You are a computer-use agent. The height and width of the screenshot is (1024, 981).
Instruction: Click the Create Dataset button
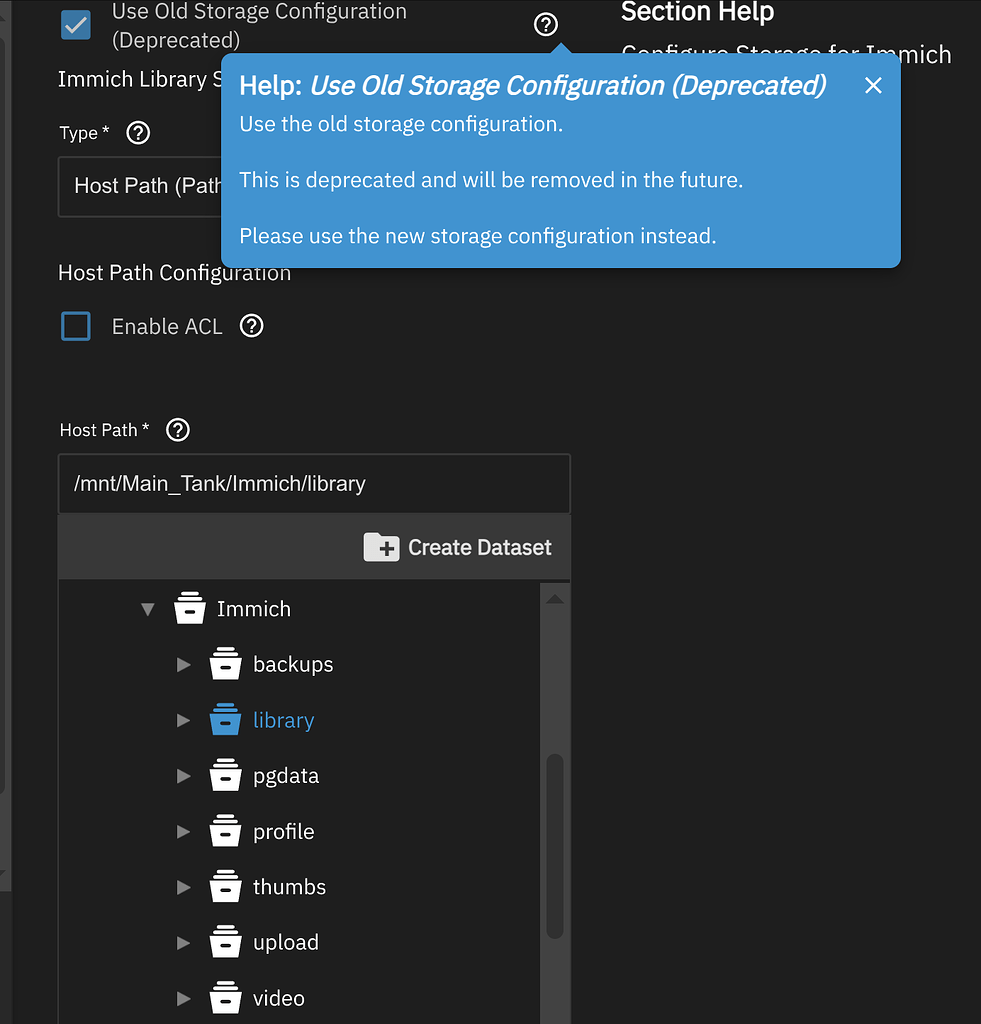458,547
